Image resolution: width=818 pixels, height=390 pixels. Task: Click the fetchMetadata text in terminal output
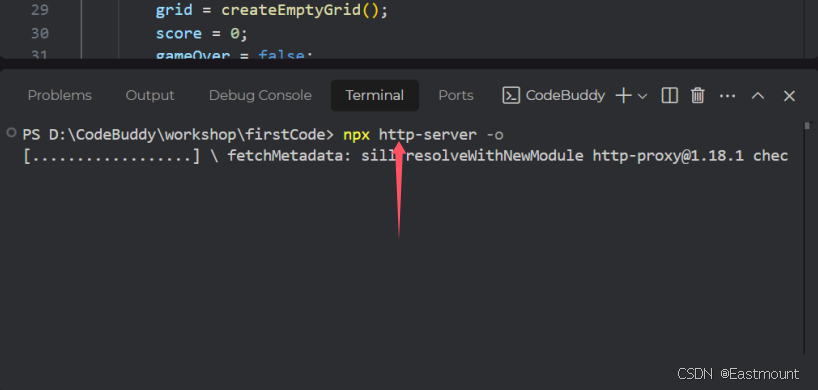tap(290, 156)
